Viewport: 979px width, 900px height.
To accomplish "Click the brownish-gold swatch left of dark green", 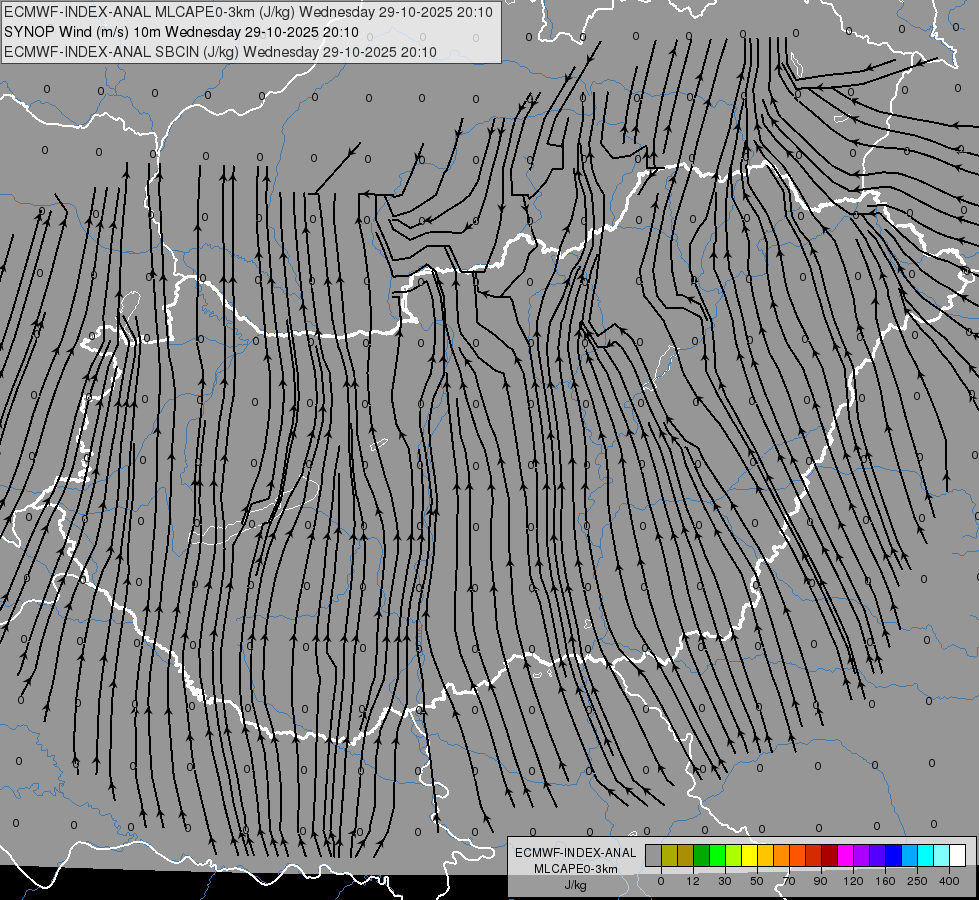I will click(686, 855).
